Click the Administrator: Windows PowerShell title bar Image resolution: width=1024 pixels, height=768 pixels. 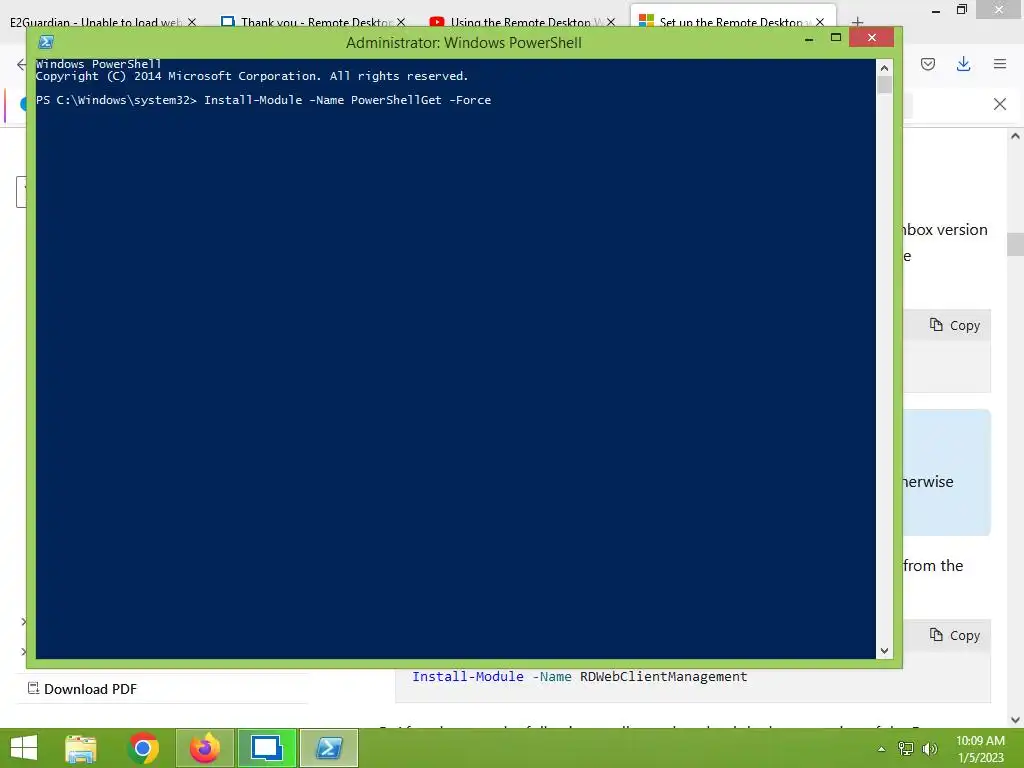coord(464,42)
